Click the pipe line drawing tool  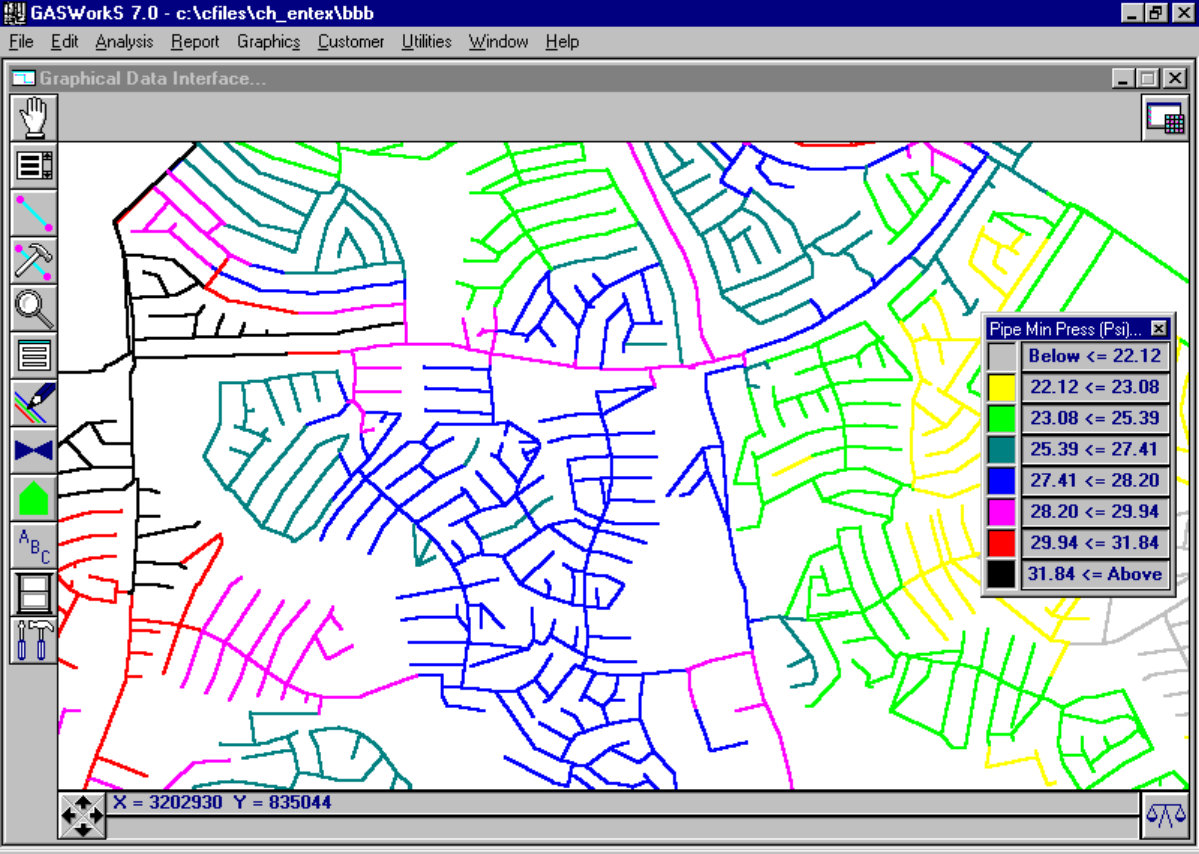[x=34, y=213]
